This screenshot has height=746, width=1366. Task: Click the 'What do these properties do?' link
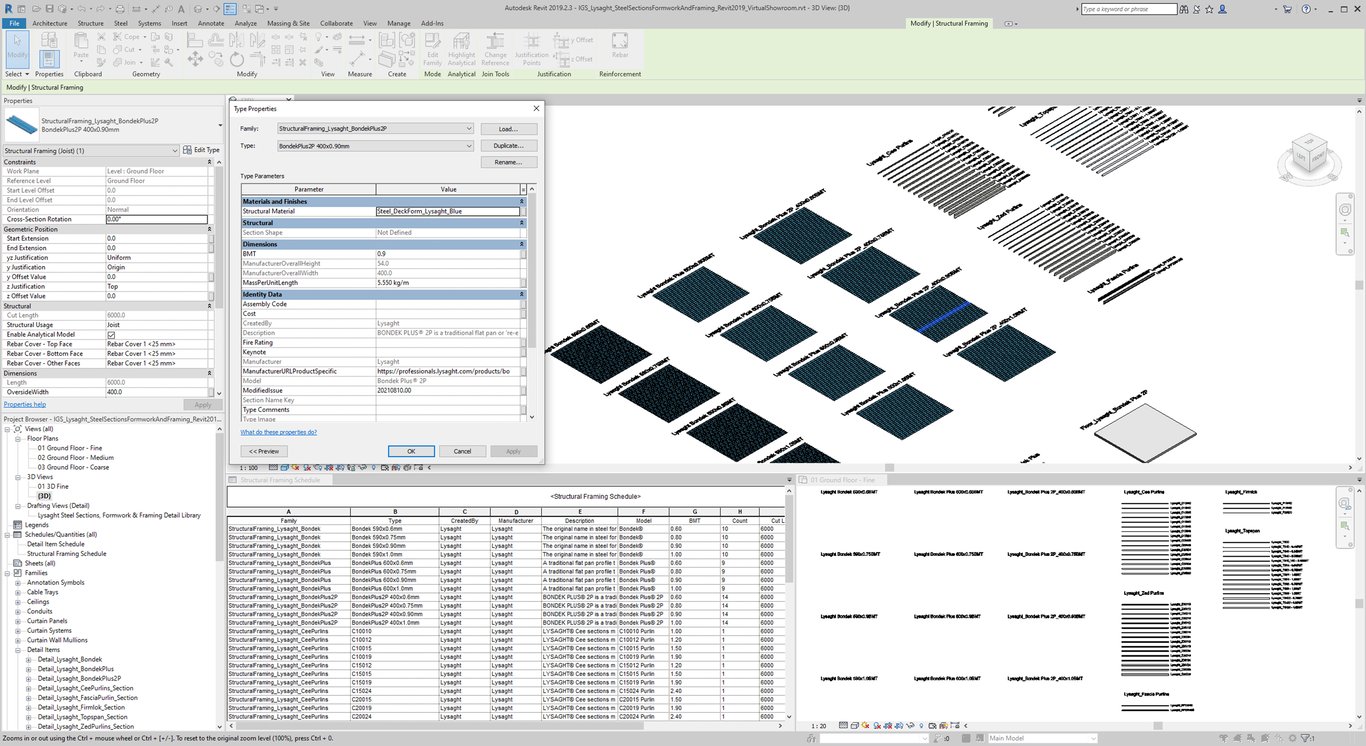tap(279, 432)
